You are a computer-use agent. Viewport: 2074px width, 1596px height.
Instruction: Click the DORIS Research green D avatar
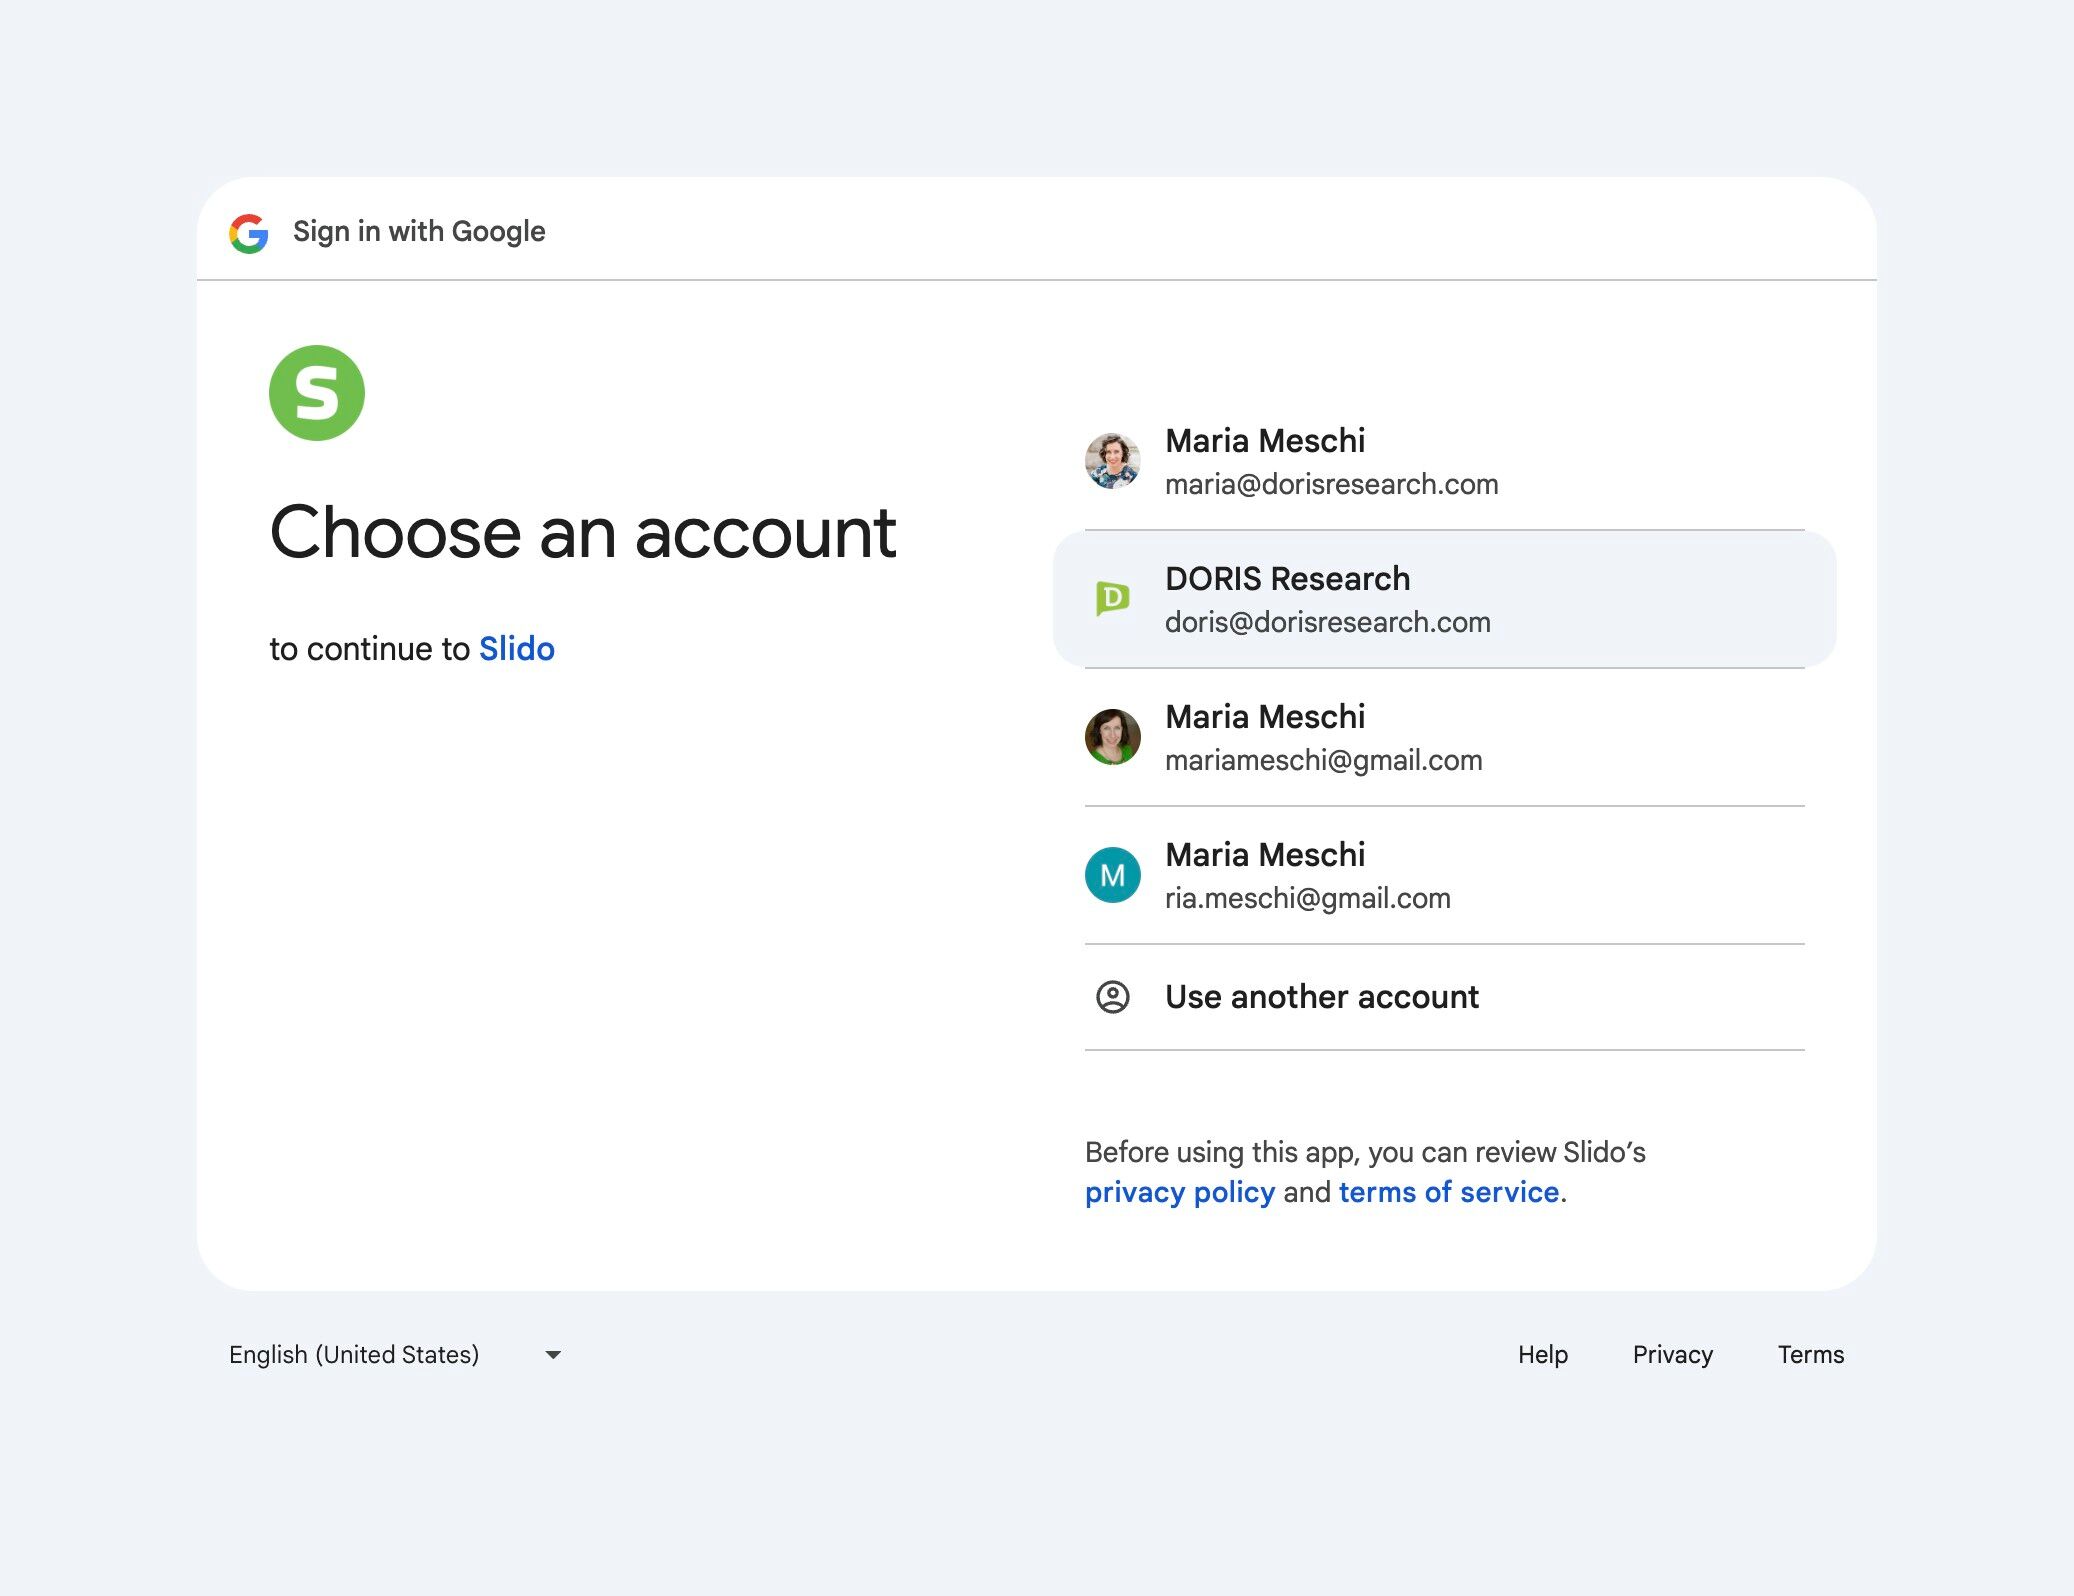tap(1112, 599)
